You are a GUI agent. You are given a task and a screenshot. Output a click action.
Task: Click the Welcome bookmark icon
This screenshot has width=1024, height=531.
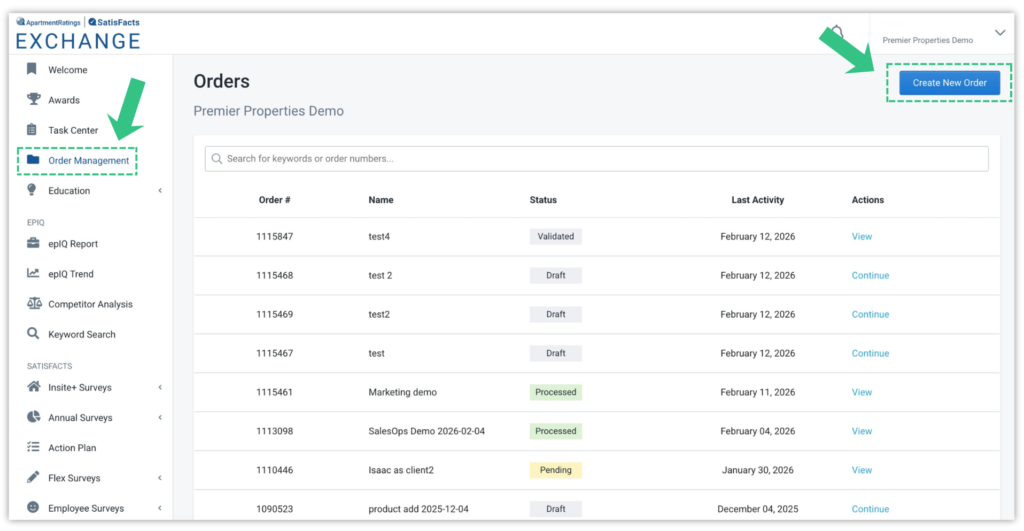point(33,70)
